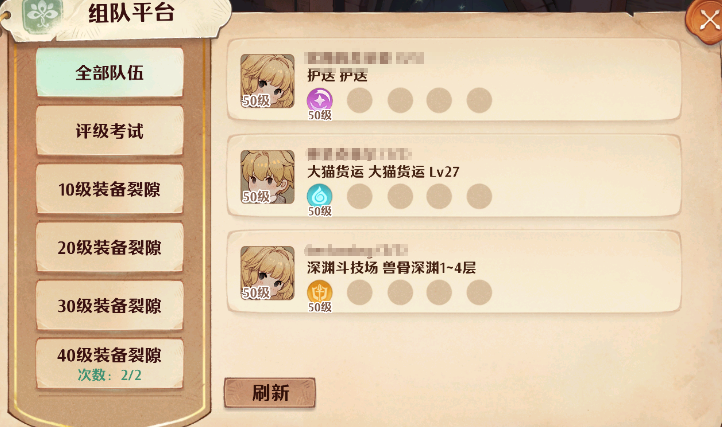Click the purple star class icon

pyautogui.click(x=320, y=100)
